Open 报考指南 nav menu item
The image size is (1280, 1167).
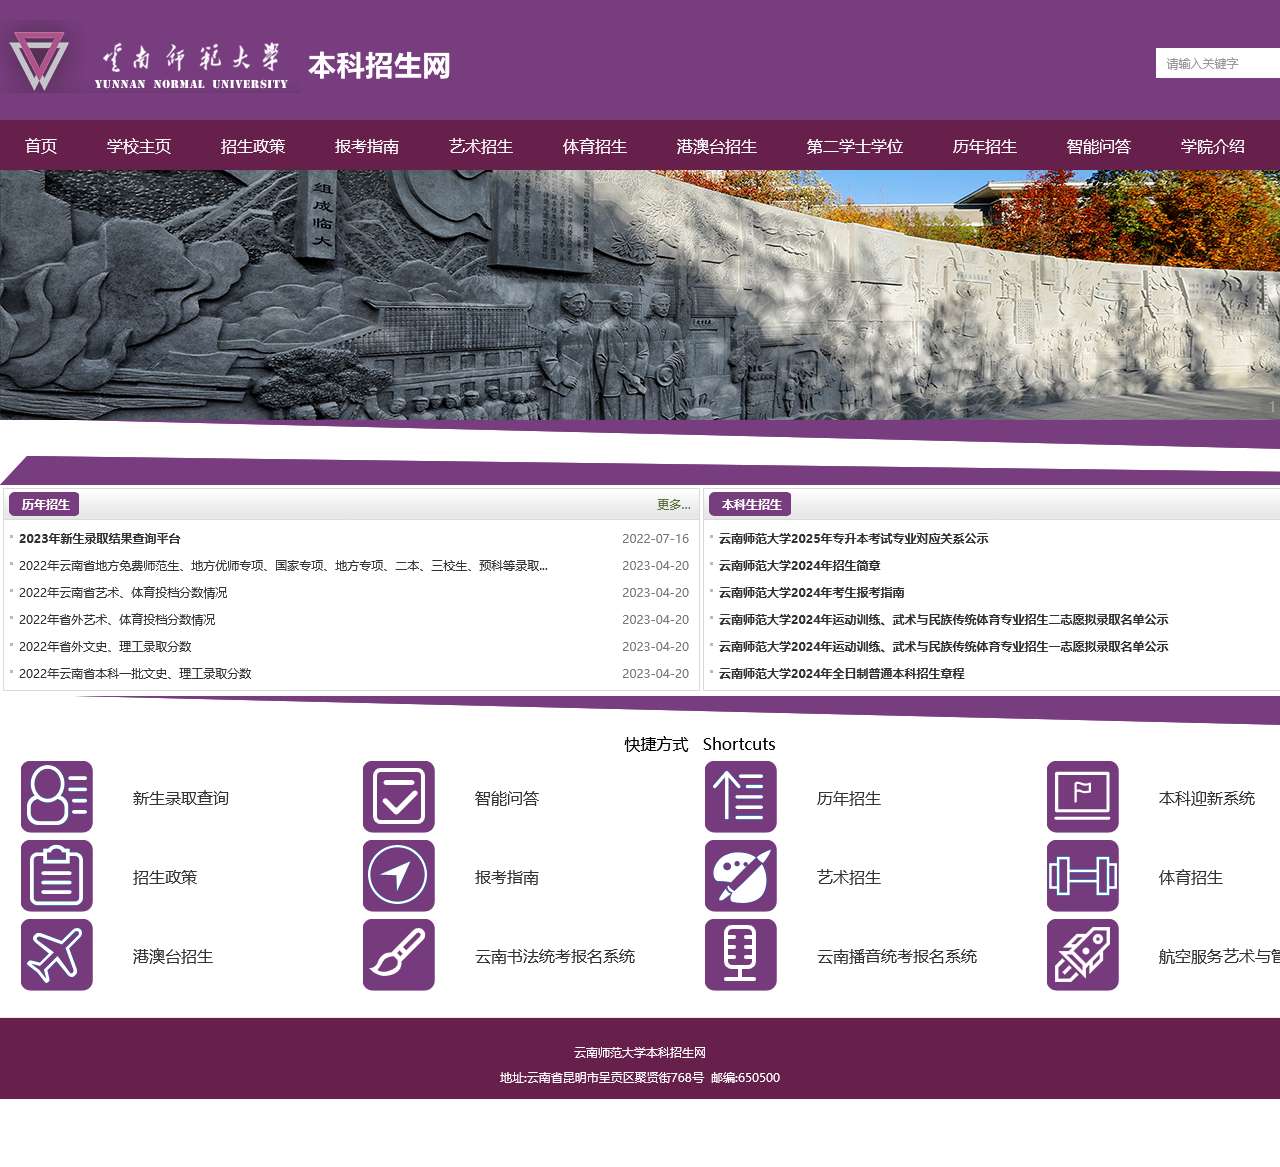point(367,146)
